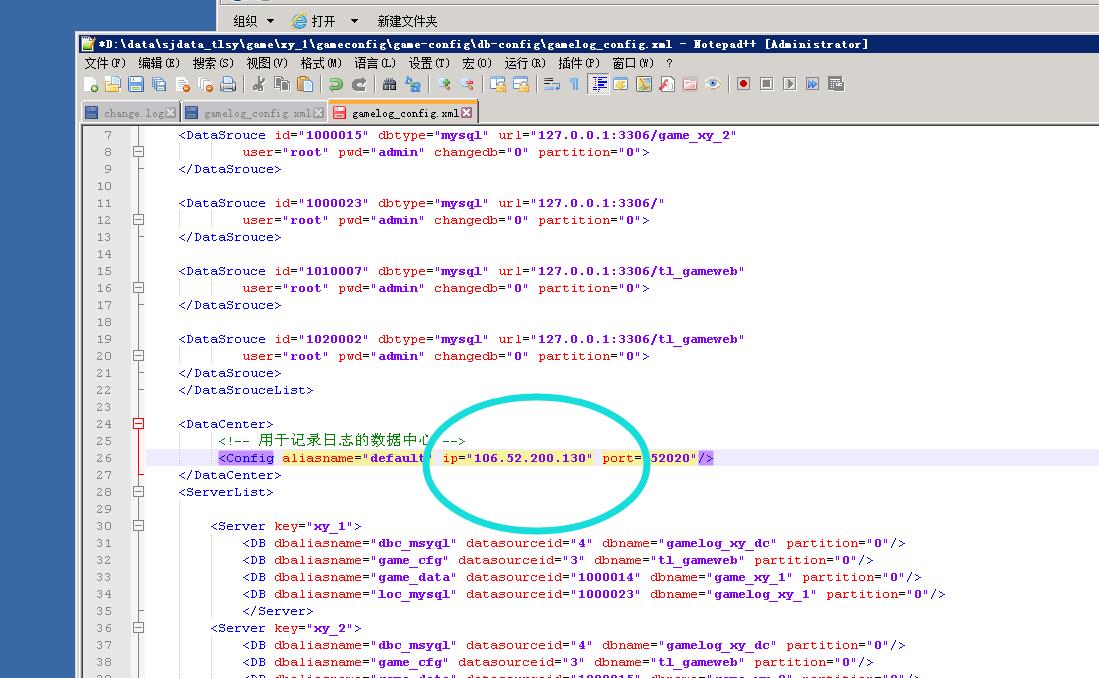Save the current file via toolbar
This screenshot has height=678, width=1099.
[136, 84]
